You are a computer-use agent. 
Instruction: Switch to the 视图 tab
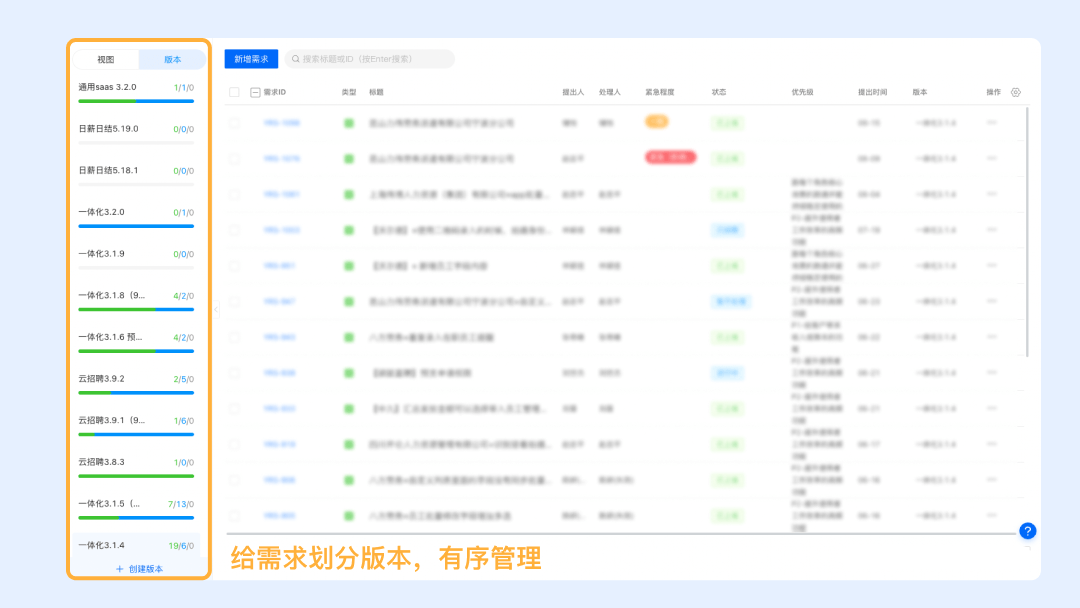106,60
